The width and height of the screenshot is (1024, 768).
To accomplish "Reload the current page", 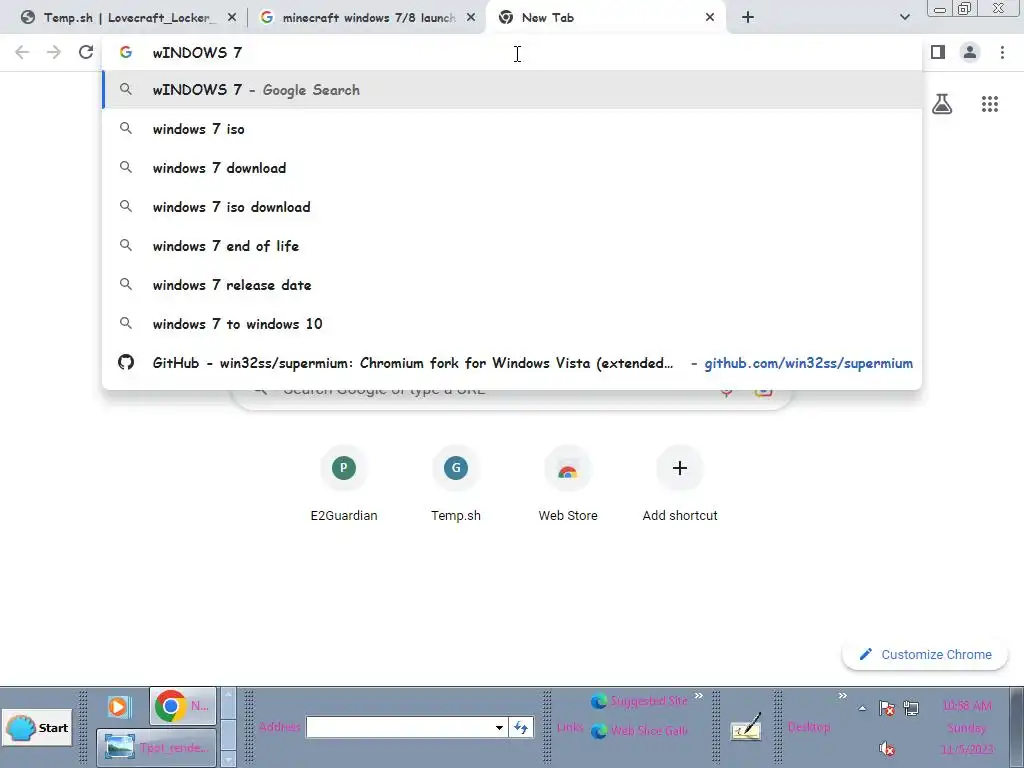I will pos(86,52).
